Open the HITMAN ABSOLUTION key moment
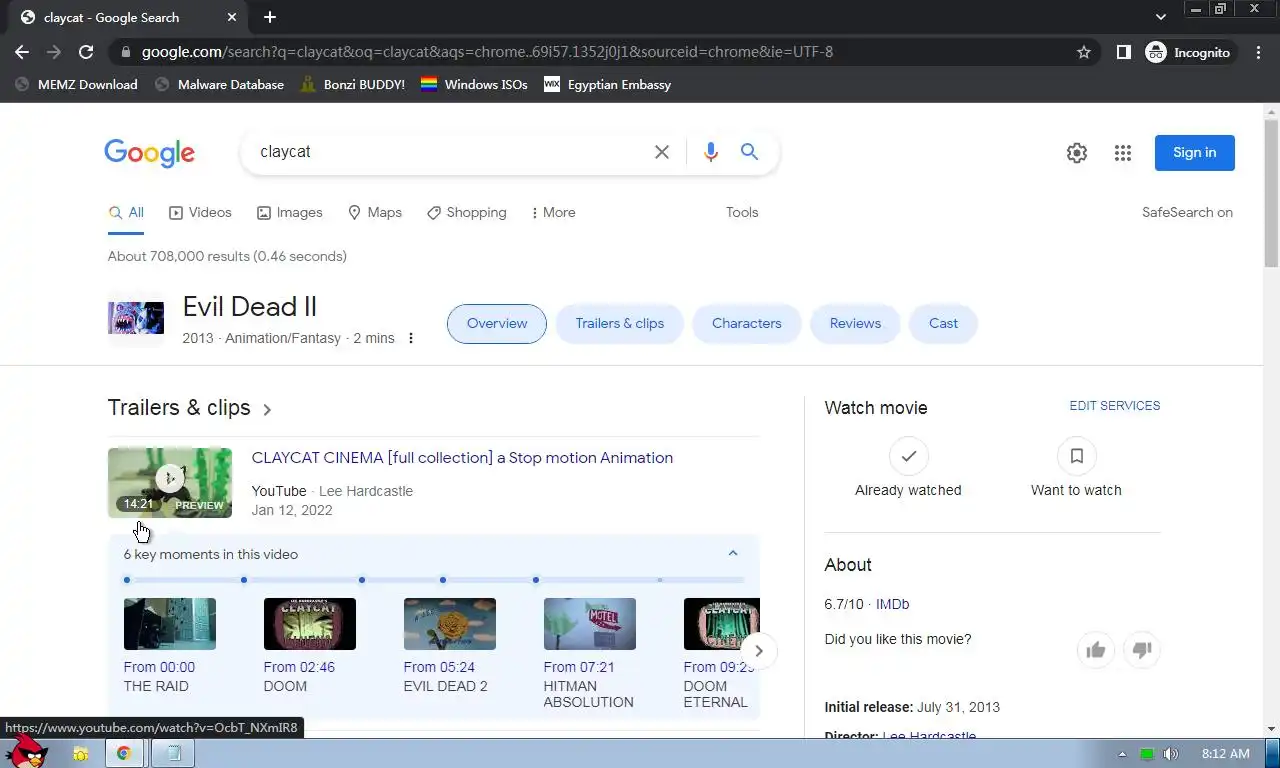 point(590,624)
